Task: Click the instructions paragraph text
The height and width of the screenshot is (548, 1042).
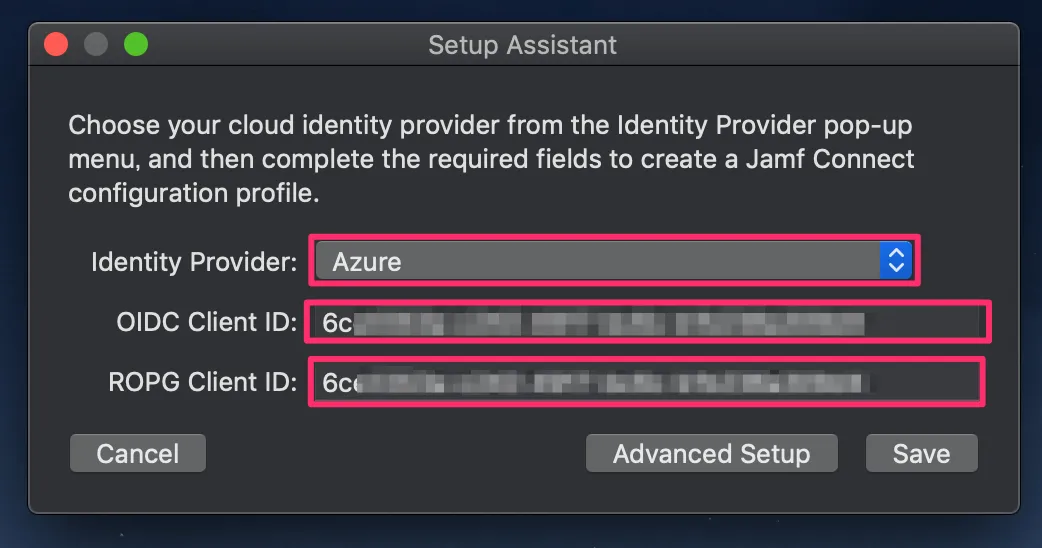Action: [x=490, y=160]
